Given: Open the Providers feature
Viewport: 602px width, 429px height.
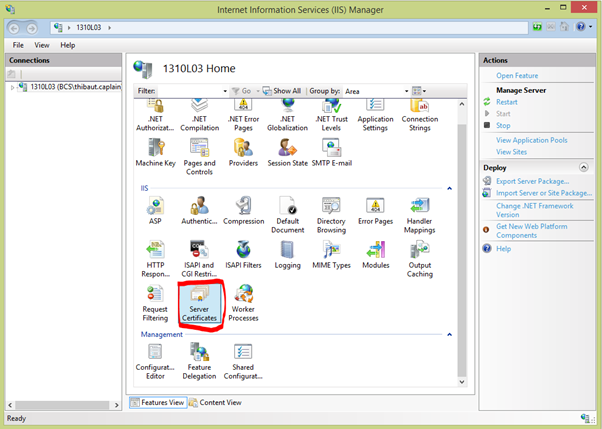Looking at the screenshot, I should pos(243,153).
